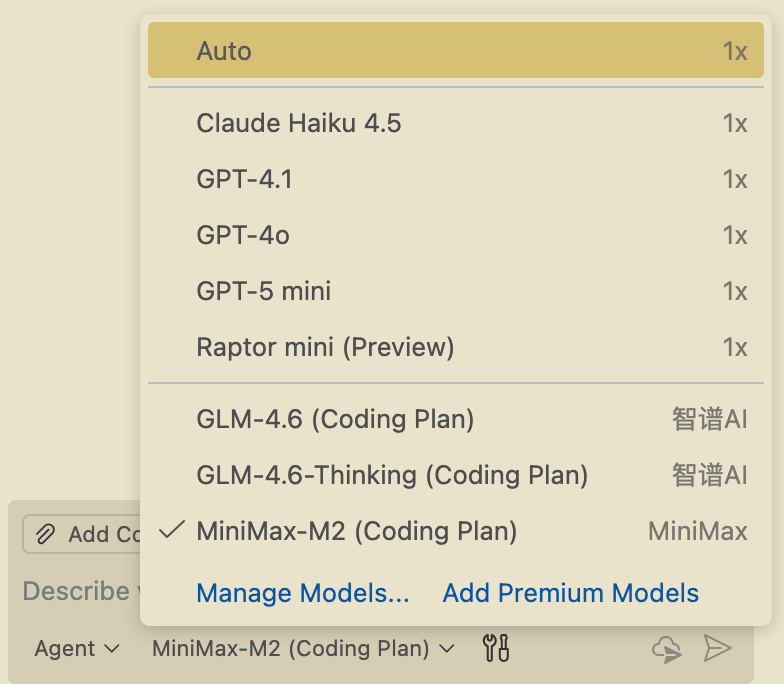Select checked MiniMax-M2 (Coding Plan) item
This screenshot has width=784, height=684.
click(x=456, y=531)
